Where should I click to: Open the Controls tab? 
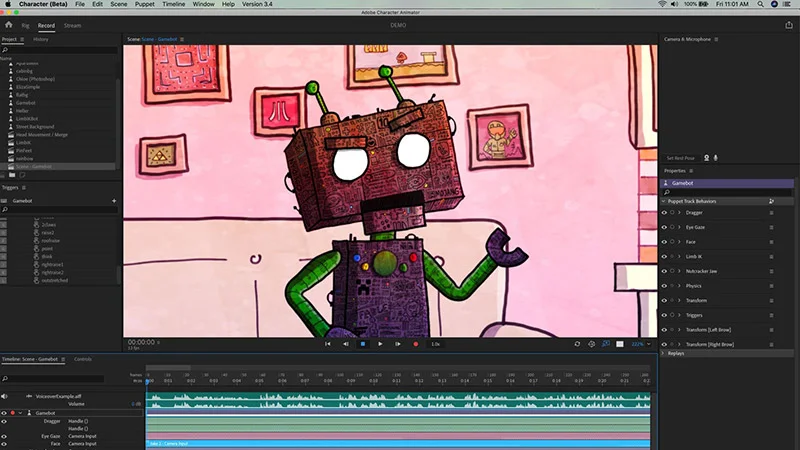tap(83, 359)
